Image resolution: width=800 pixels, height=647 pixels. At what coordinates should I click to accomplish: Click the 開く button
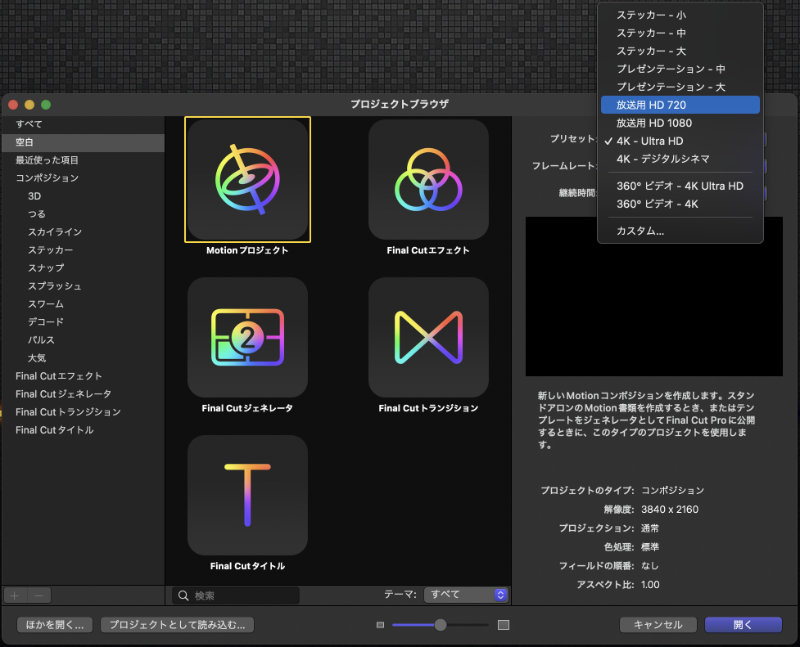click(x=743, y=624)
